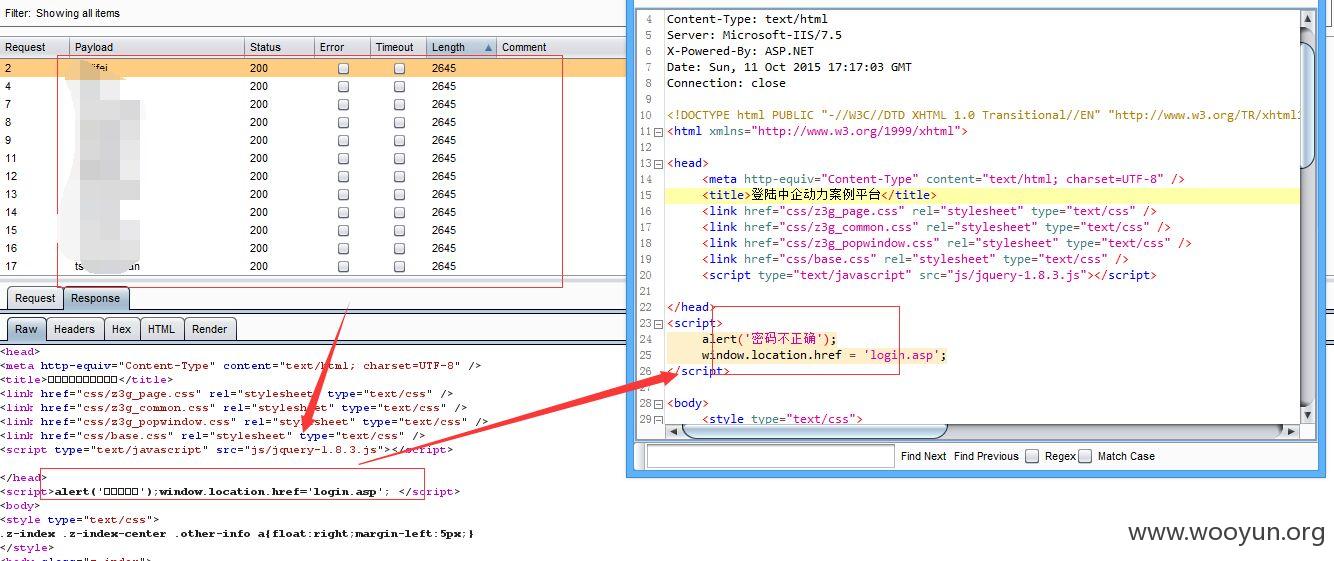This screenshot has width=1334, height=561.
Task: Sort results by Error column header
Action: click(342, 47)
